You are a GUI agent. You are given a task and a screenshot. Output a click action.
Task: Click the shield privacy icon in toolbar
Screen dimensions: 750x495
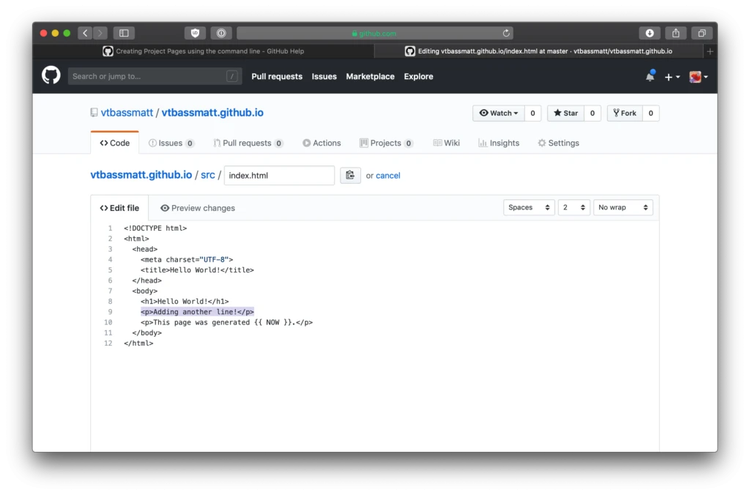[195, 33]
